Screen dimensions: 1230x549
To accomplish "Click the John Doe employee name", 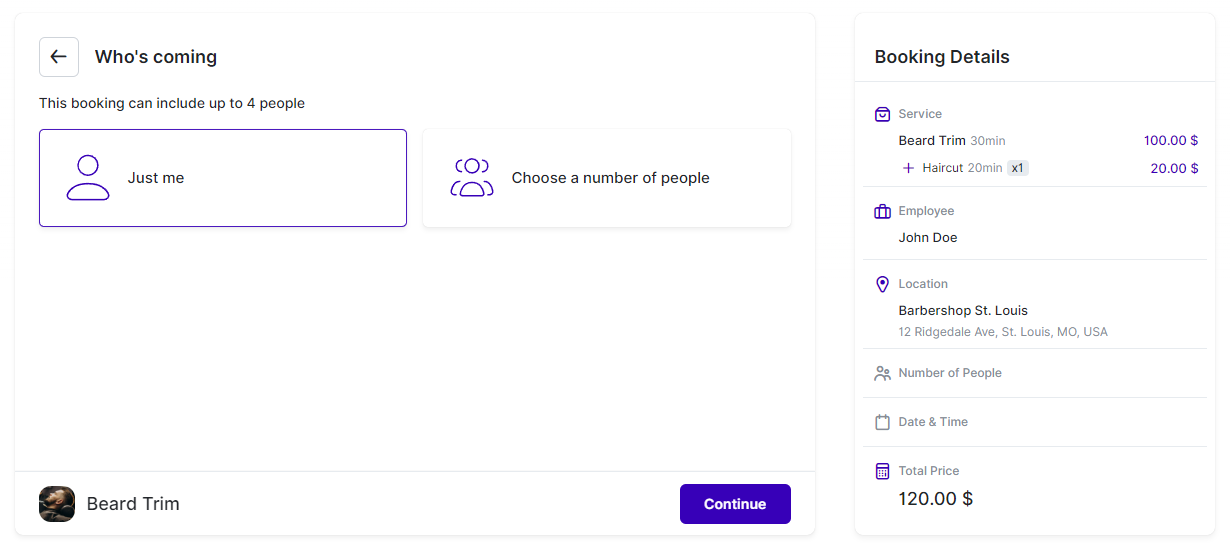I will (x=928, y=238).
